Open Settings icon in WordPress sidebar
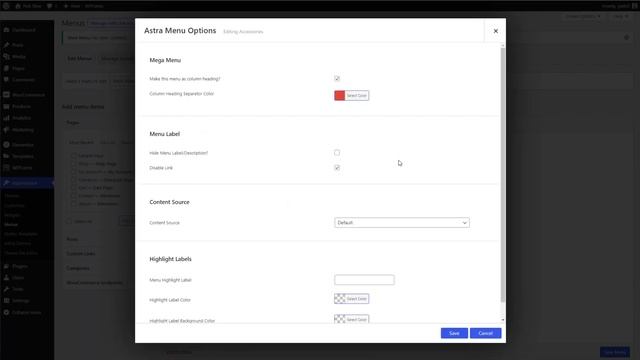Image resolution: width=640 pixels, height=360 pixels. point(7,300)
